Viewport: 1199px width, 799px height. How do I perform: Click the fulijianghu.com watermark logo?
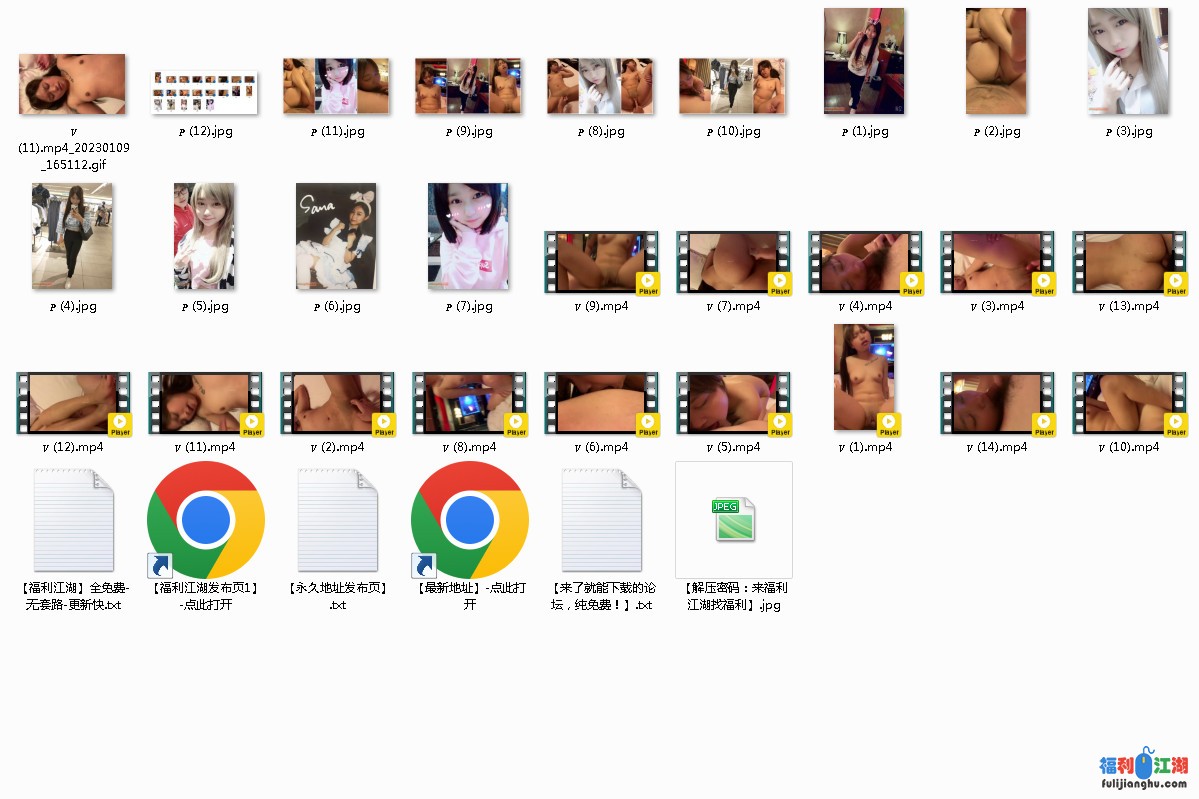(x=1143, y=769)
